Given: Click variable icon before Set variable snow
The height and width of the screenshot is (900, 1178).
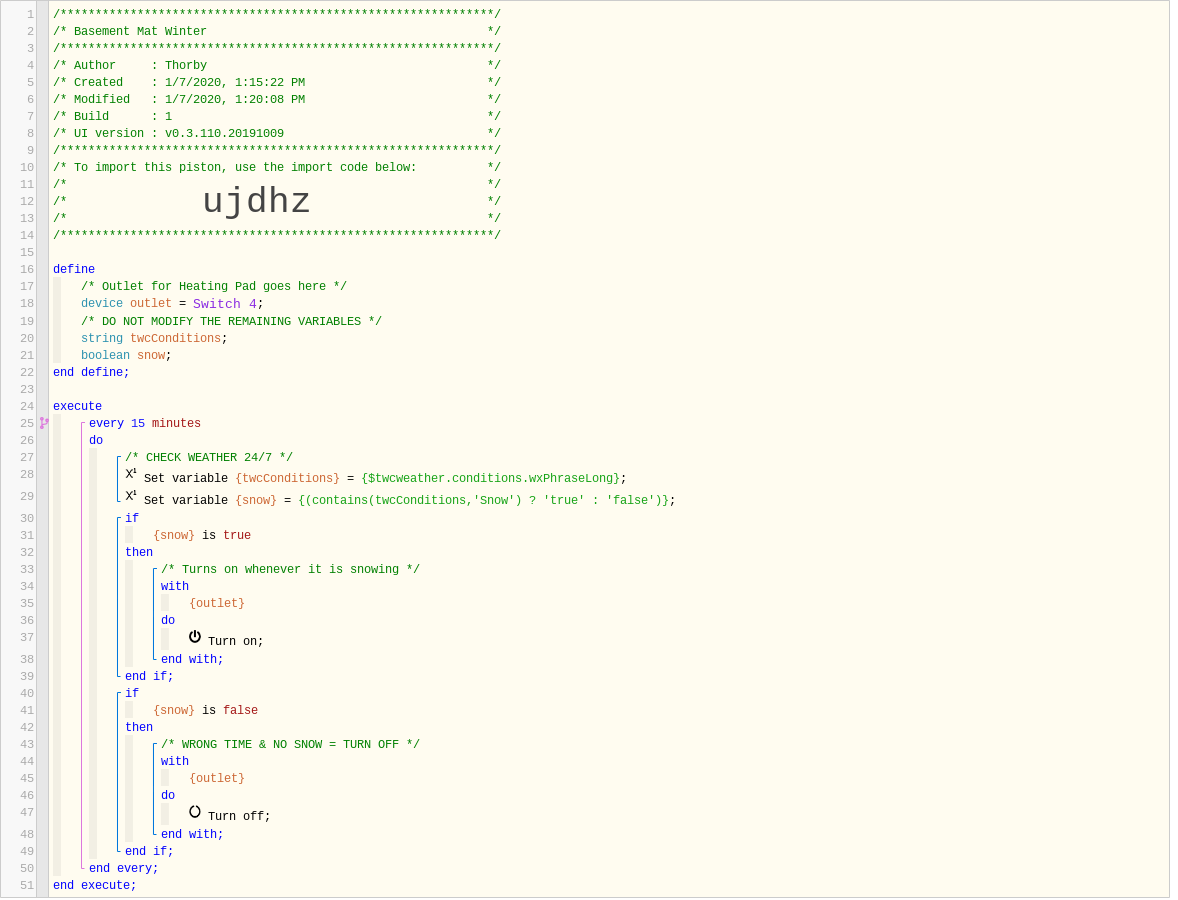Looking at the screenshot, I should tap(131, 496).
